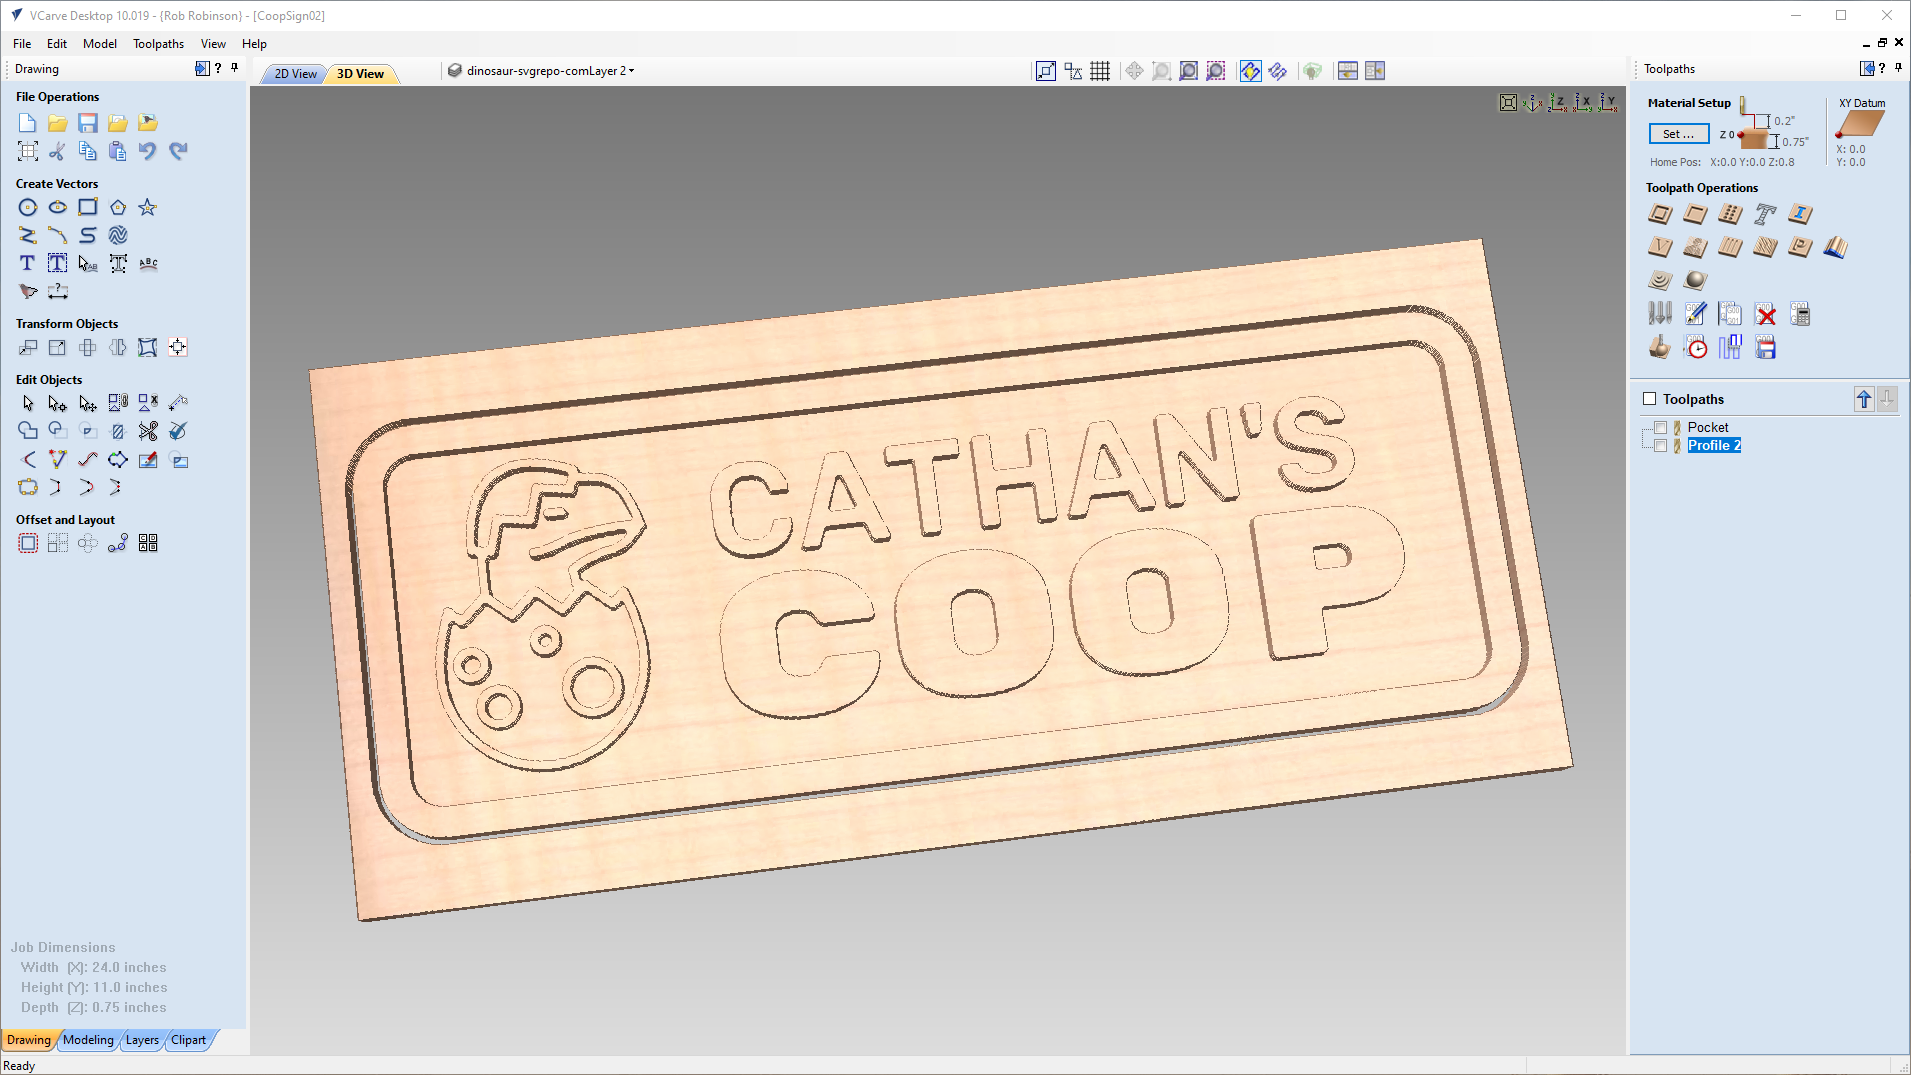The height and width of the screenshot is (1075, 1911).
Task: Select the Draw Arc tool
Action: (58, 235)
